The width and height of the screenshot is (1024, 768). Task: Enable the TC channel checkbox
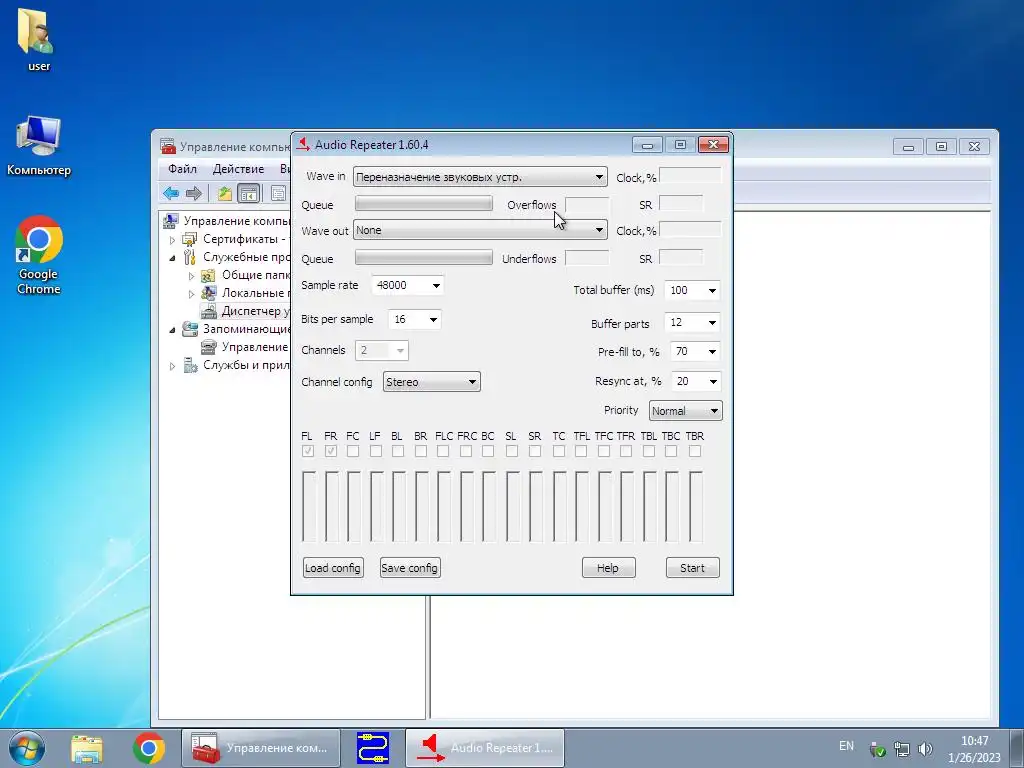coord(558,451)
